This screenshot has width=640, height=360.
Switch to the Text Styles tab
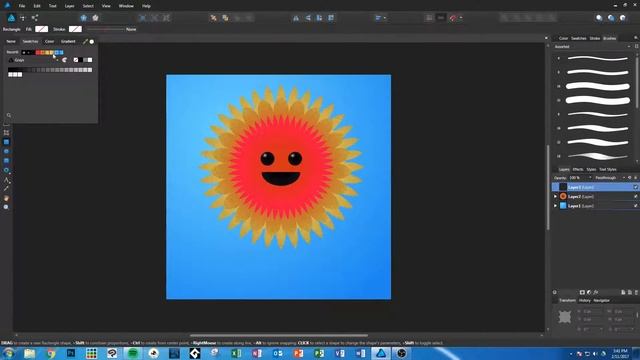pos(608,169)
